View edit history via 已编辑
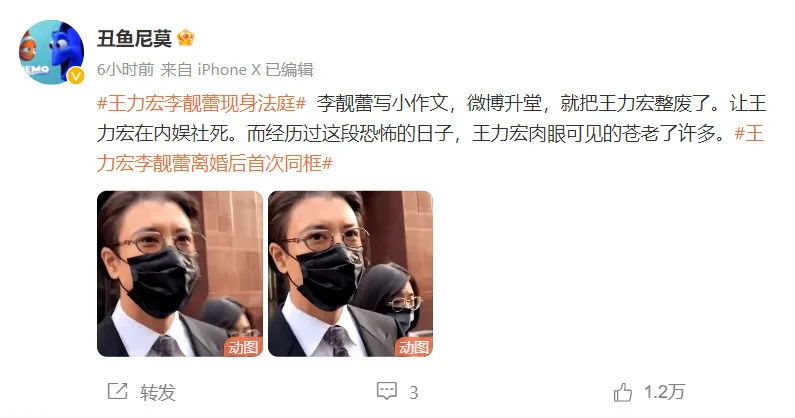Viewport: 795px width, 418px height. (x=290, y=69)
